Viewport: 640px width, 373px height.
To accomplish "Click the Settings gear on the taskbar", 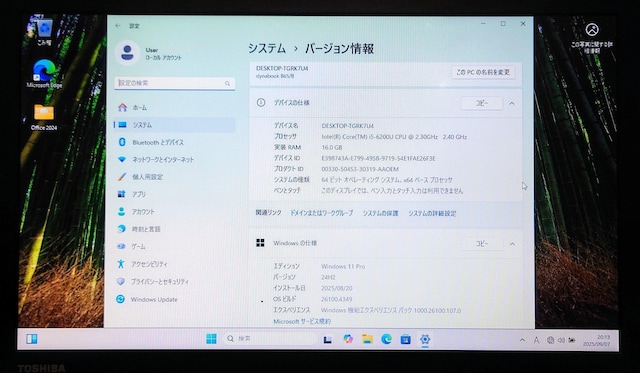I will click(x=425, y=339).
